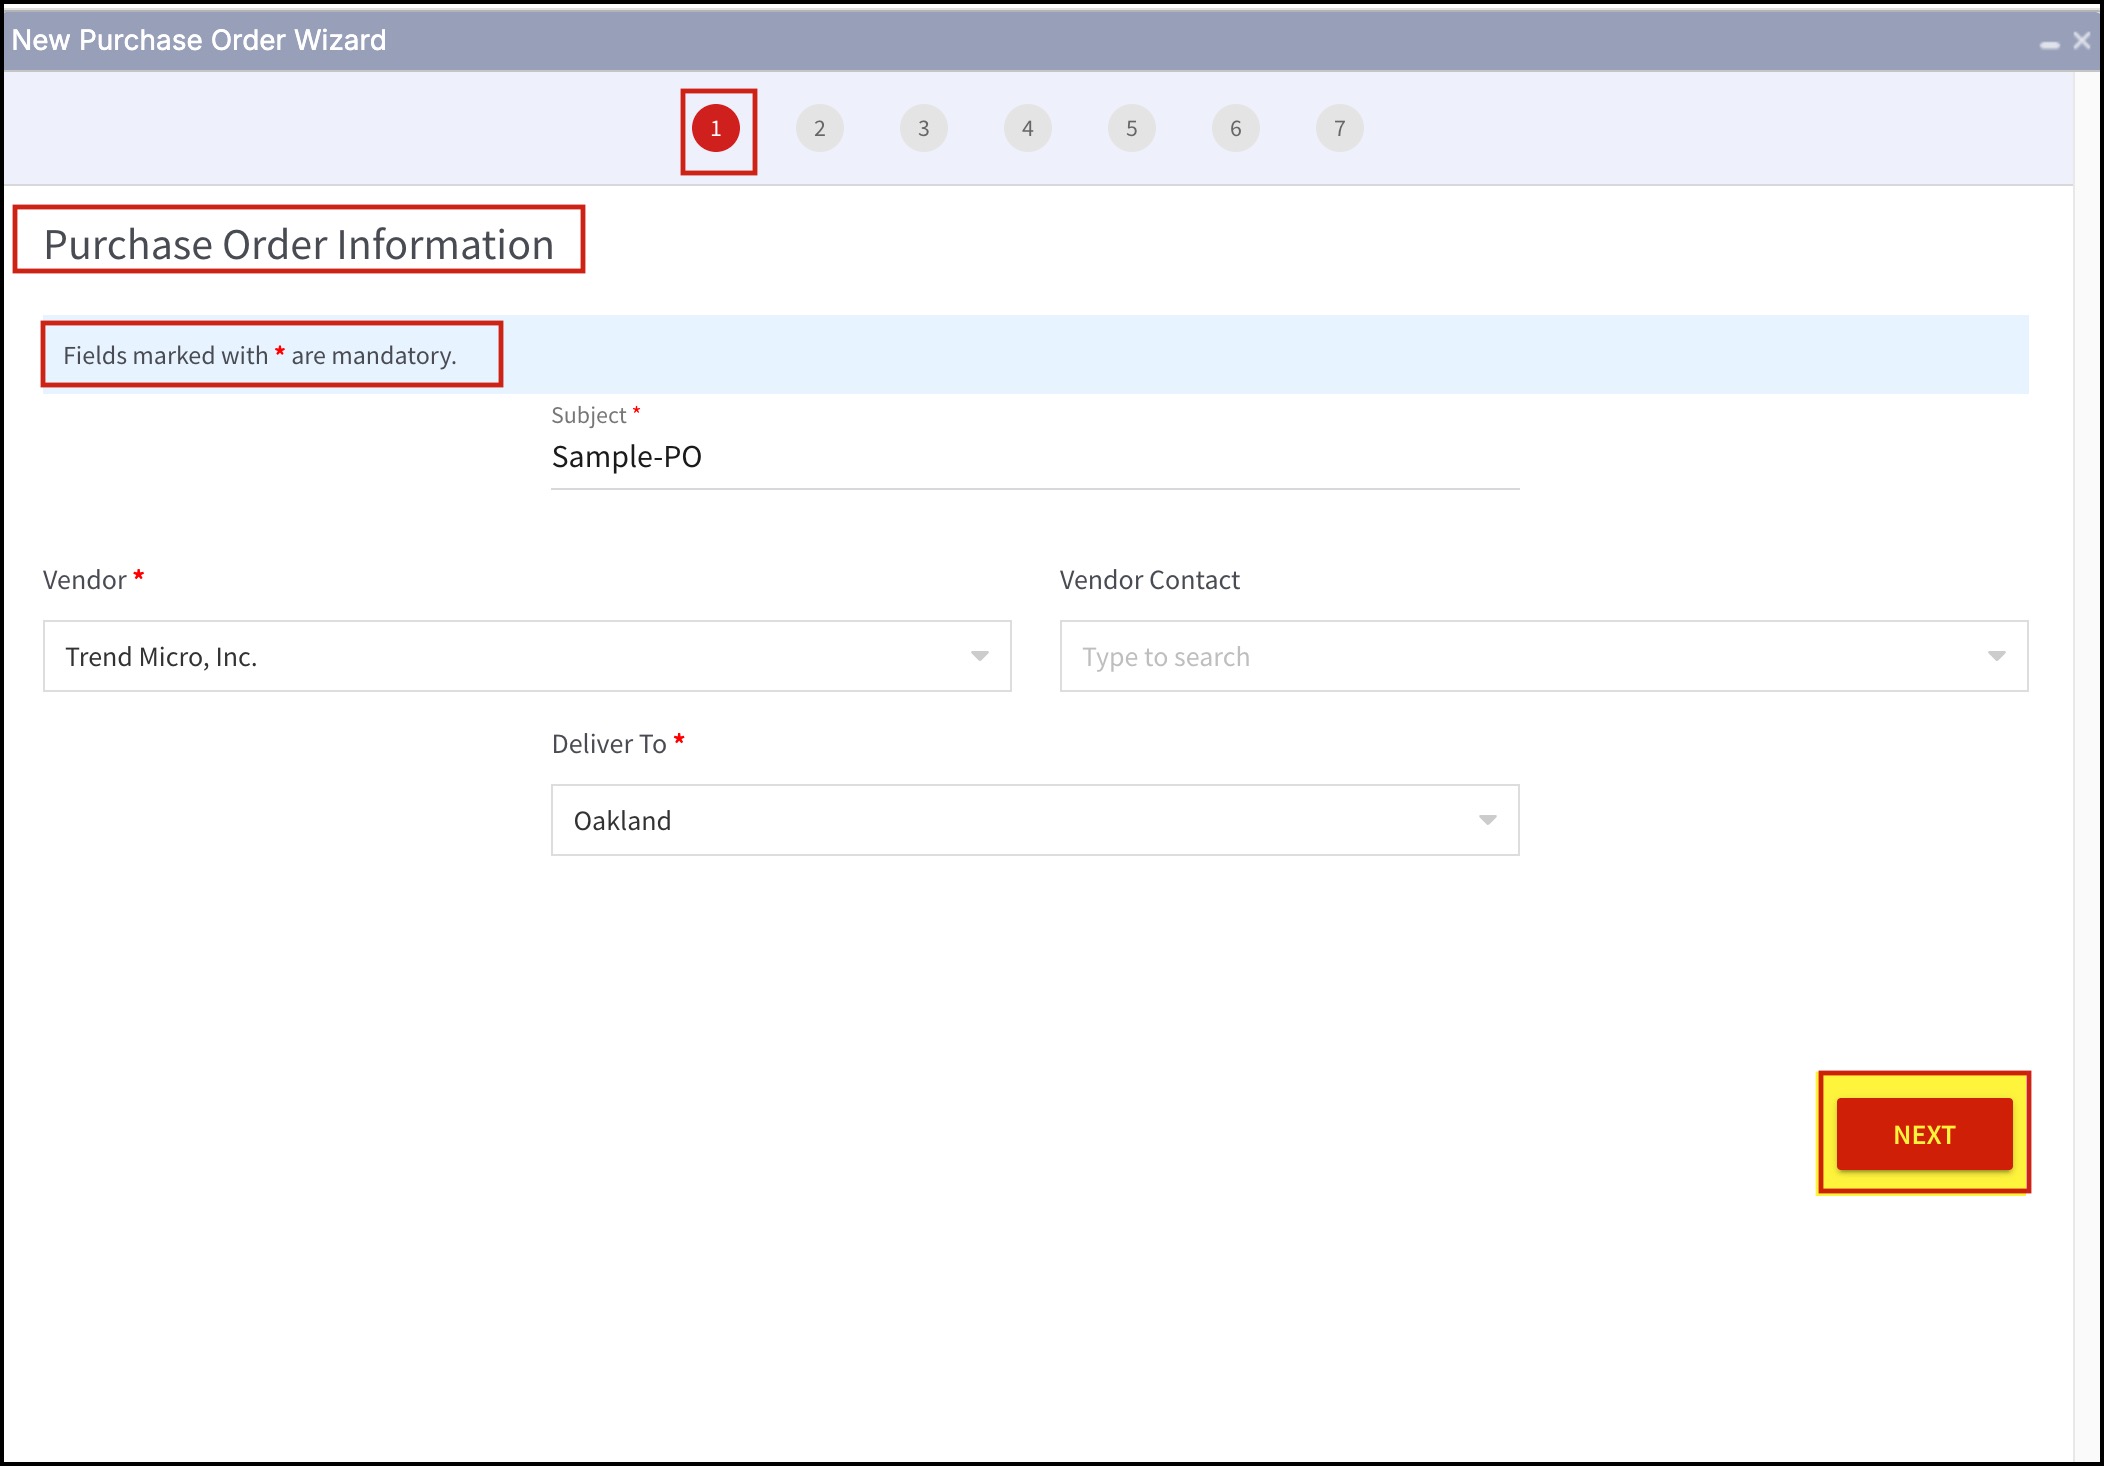Open the Vendor Contact dropdown arrow
2104x1466 pixels.
click(x=1996, y=656)
